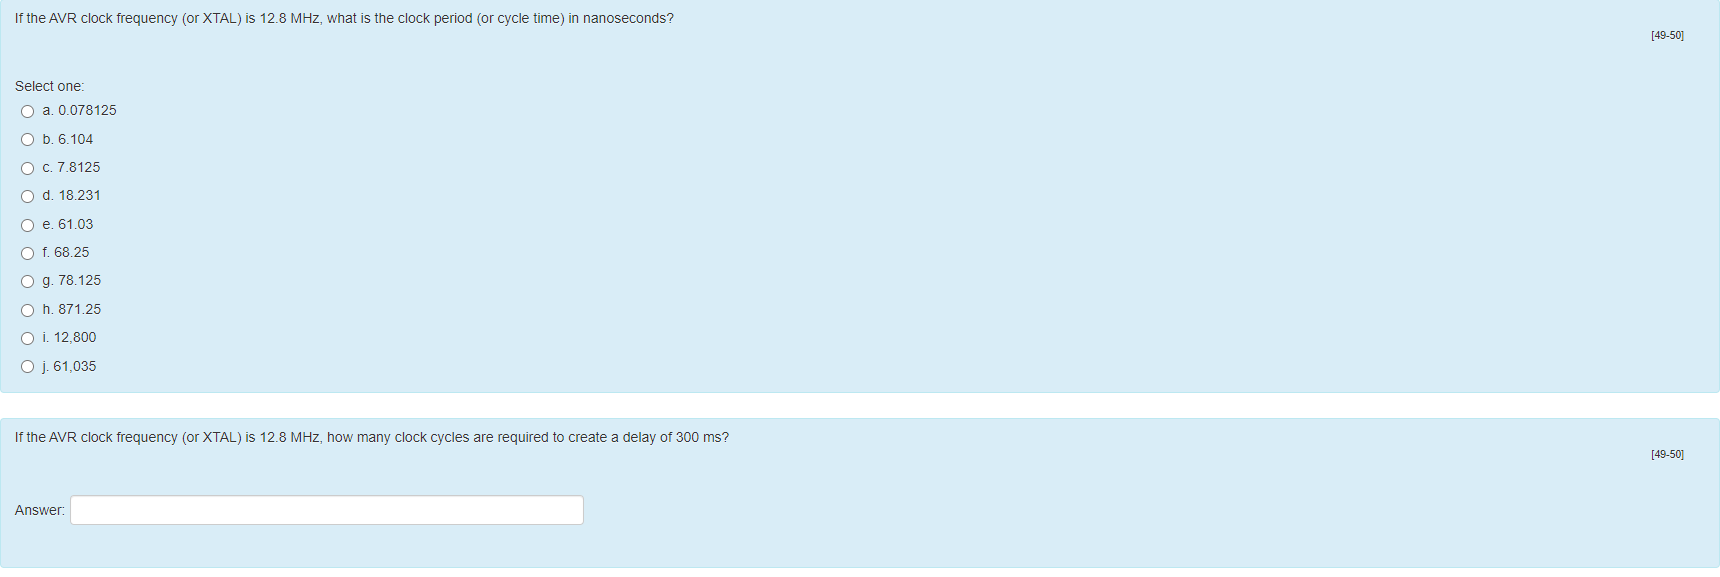Pick the h. 871.25 radio circle

[28, 310]
